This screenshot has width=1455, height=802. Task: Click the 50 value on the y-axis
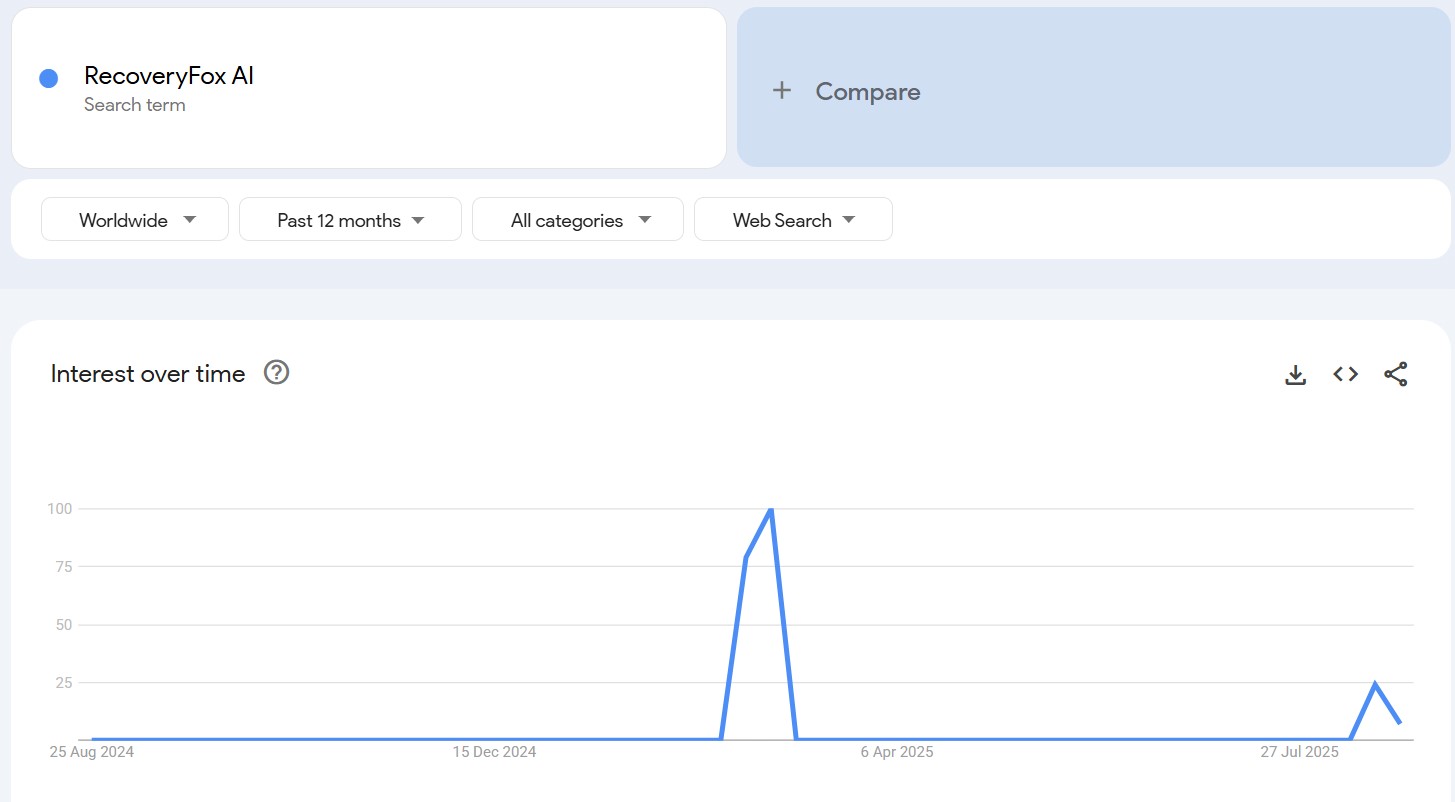(64, 625)
